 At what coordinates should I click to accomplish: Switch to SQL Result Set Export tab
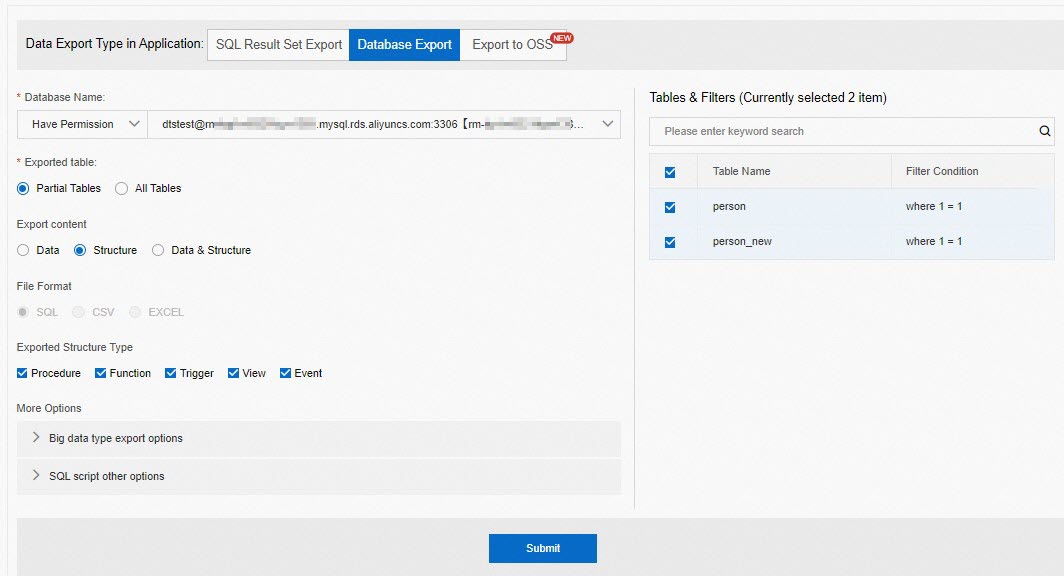click(278, 45)
